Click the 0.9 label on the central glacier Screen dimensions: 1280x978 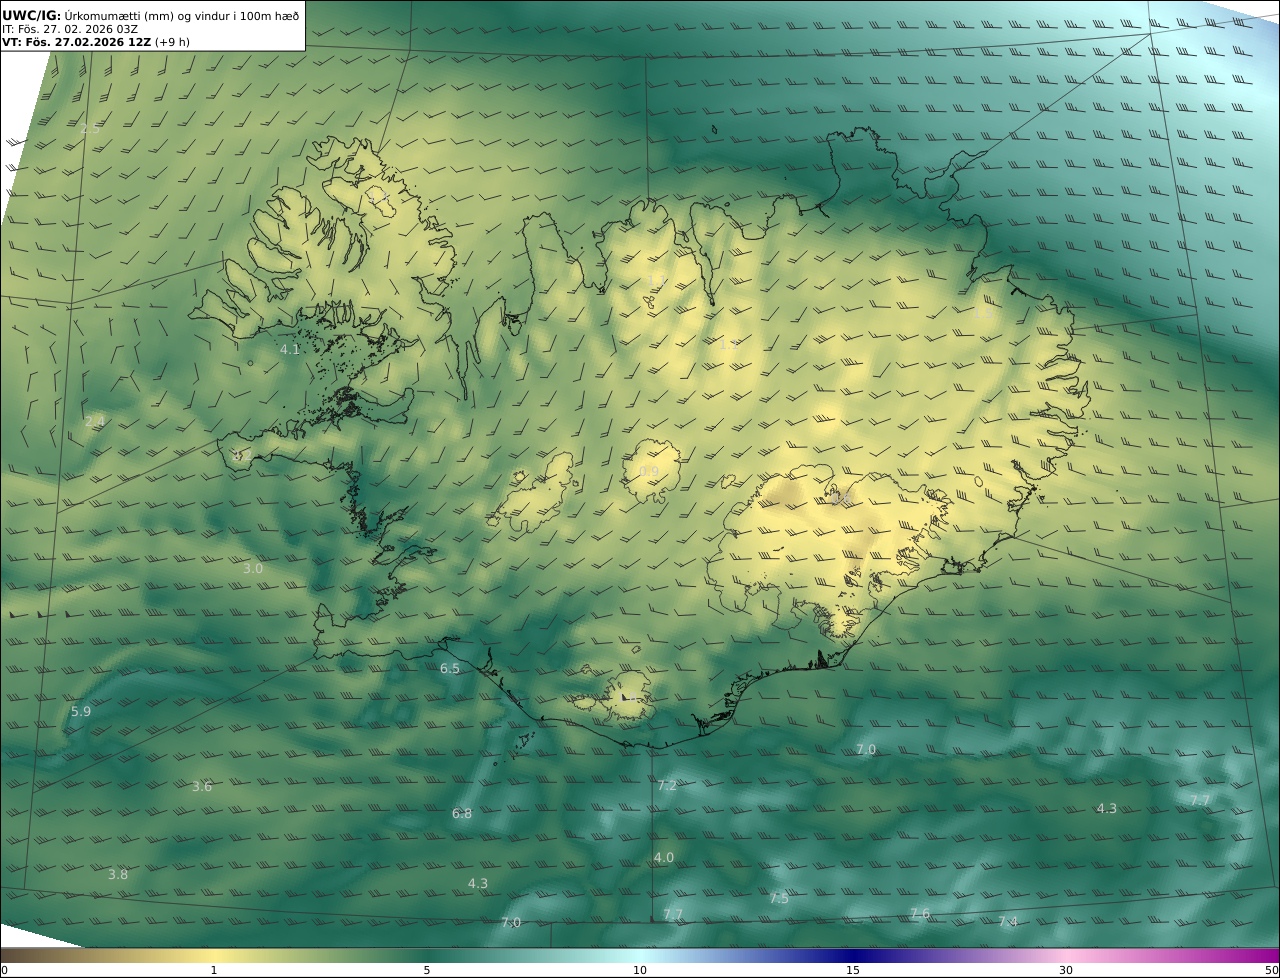(x=649, y=472)
